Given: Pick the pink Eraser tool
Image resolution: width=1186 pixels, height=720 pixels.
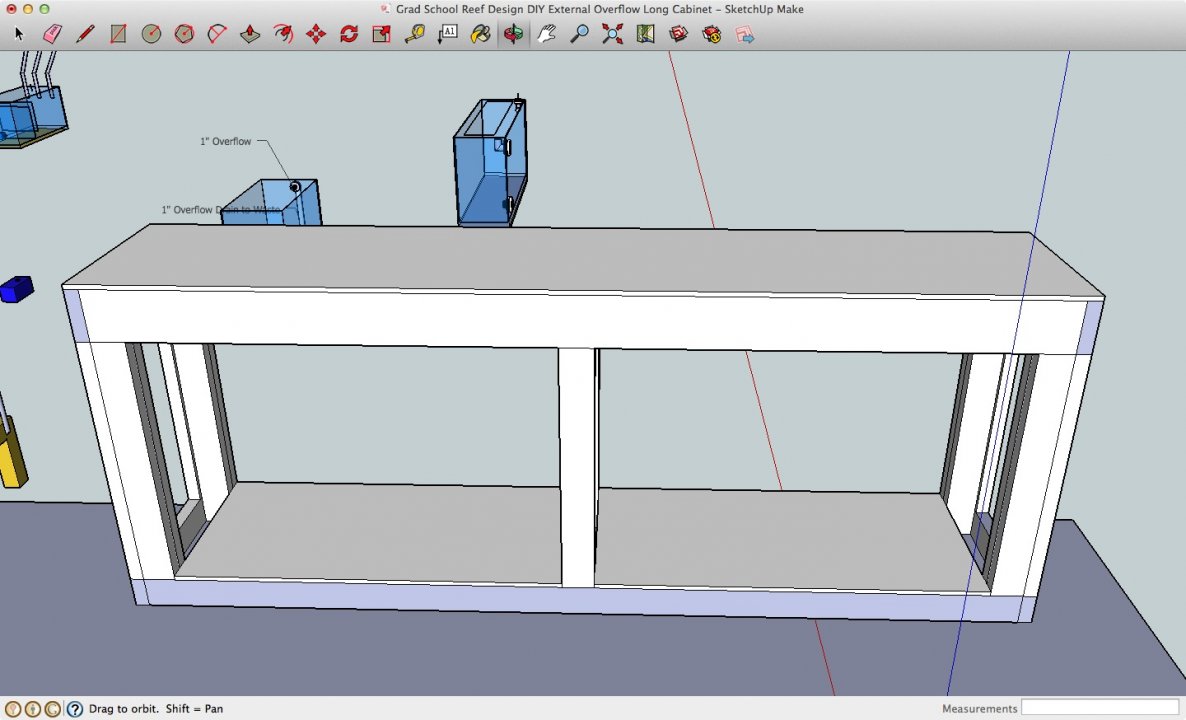Looking at the screenshot, I should click(52, 34).
